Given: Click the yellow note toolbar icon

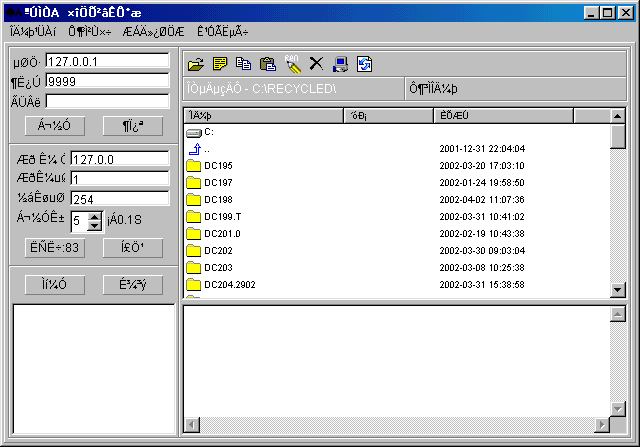Looking at the screenshot, I should pyautogui.click(x=220, y=64).
